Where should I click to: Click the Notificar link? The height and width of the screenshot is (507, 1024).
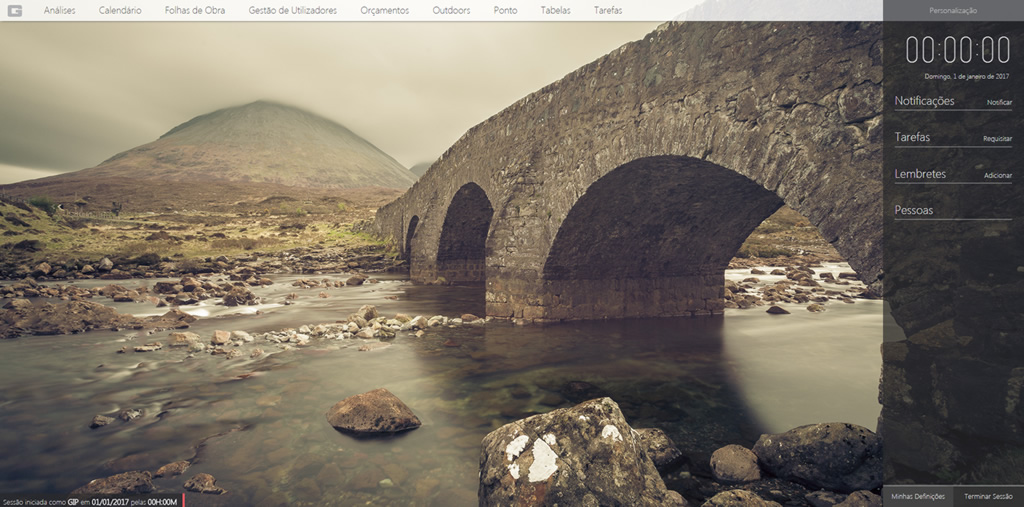[999, 103]
